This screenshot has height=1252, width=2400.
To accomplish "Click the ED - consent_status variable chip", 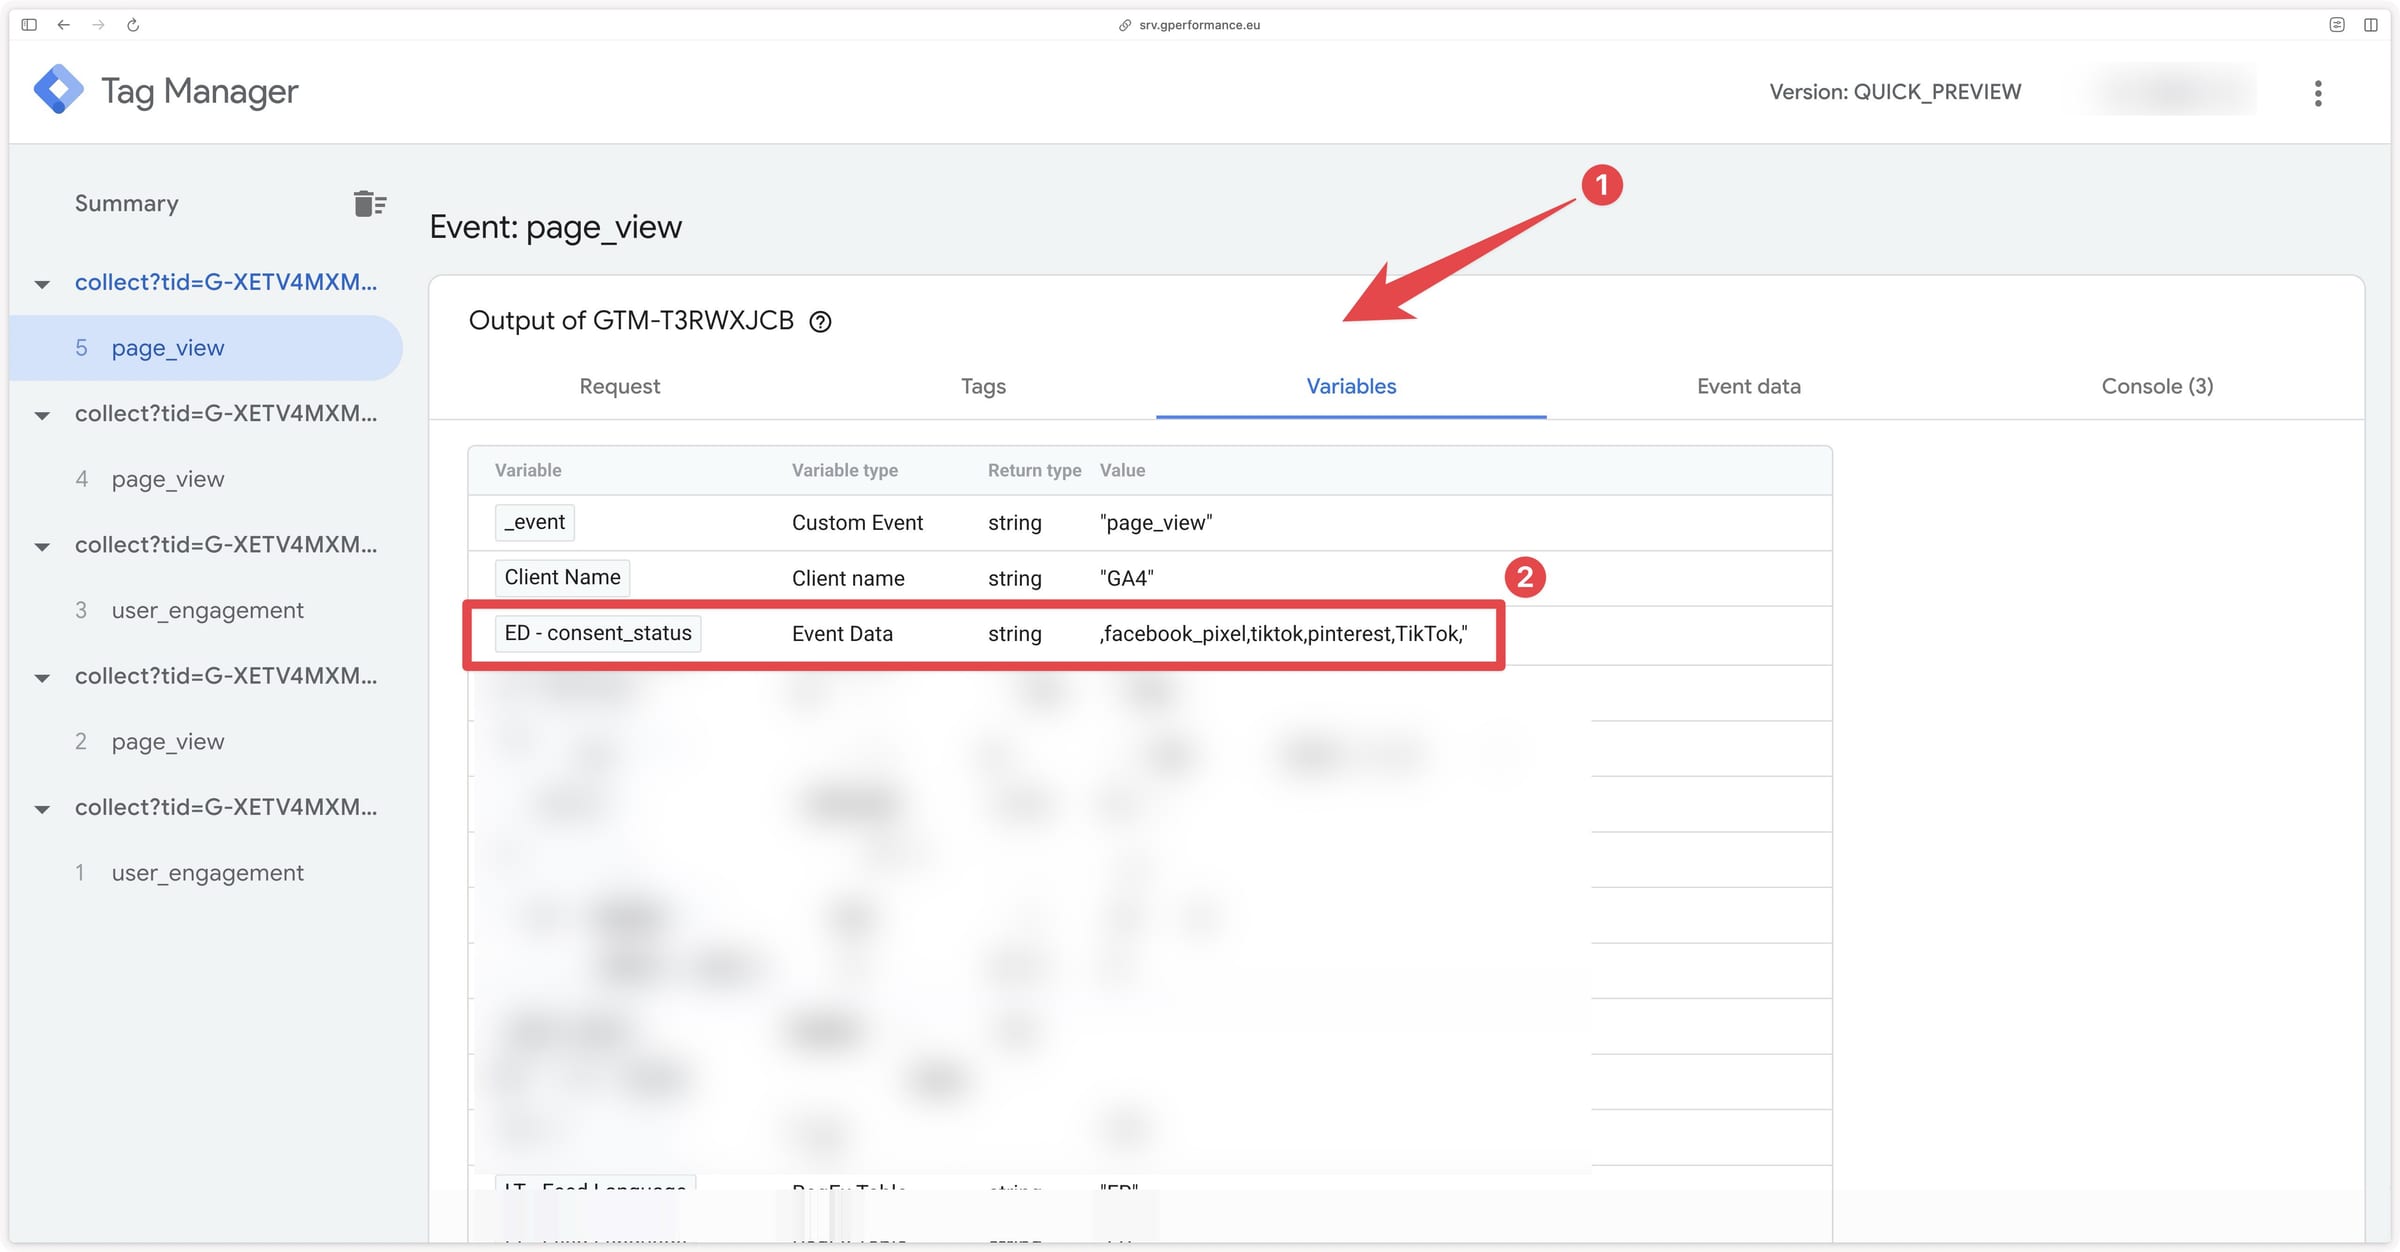I will pyautogui.click(x=598, y=633).
